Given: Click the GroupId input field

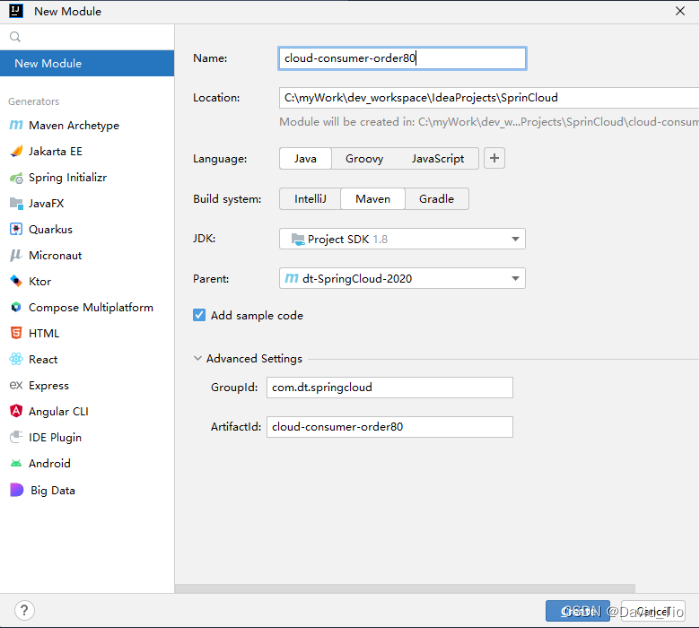Looking at the screenshot, I should pyautogui.click(x=390, y=387).
